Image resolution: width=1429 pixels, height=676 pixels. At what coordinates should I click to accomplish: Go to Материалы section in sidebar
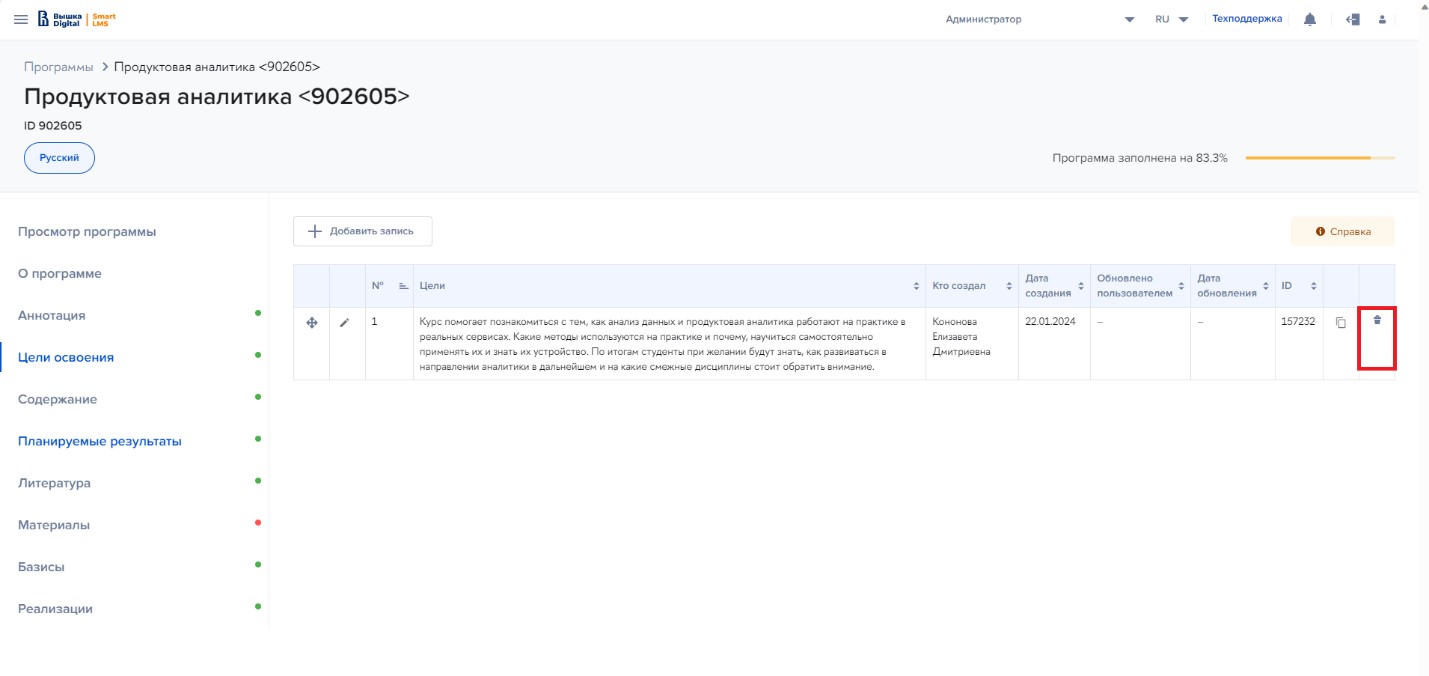tap(54, 525)
